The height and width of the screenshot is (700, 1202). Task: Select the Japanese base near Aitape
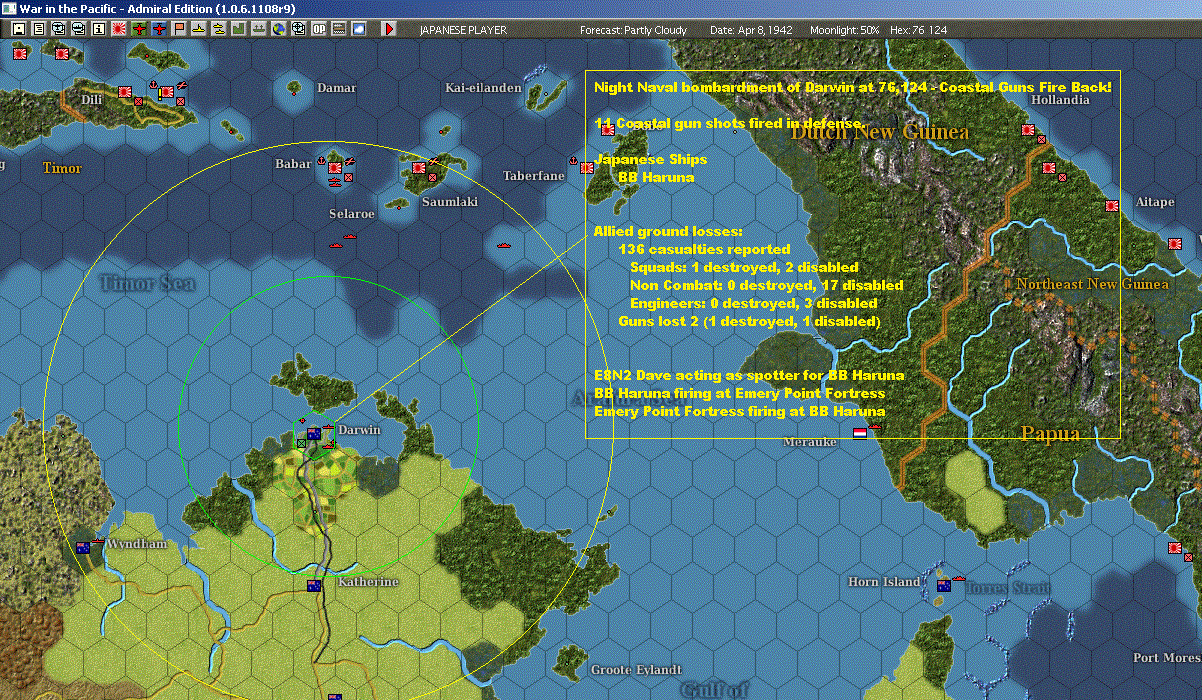pyautogui.click(x=1111, y=205)
